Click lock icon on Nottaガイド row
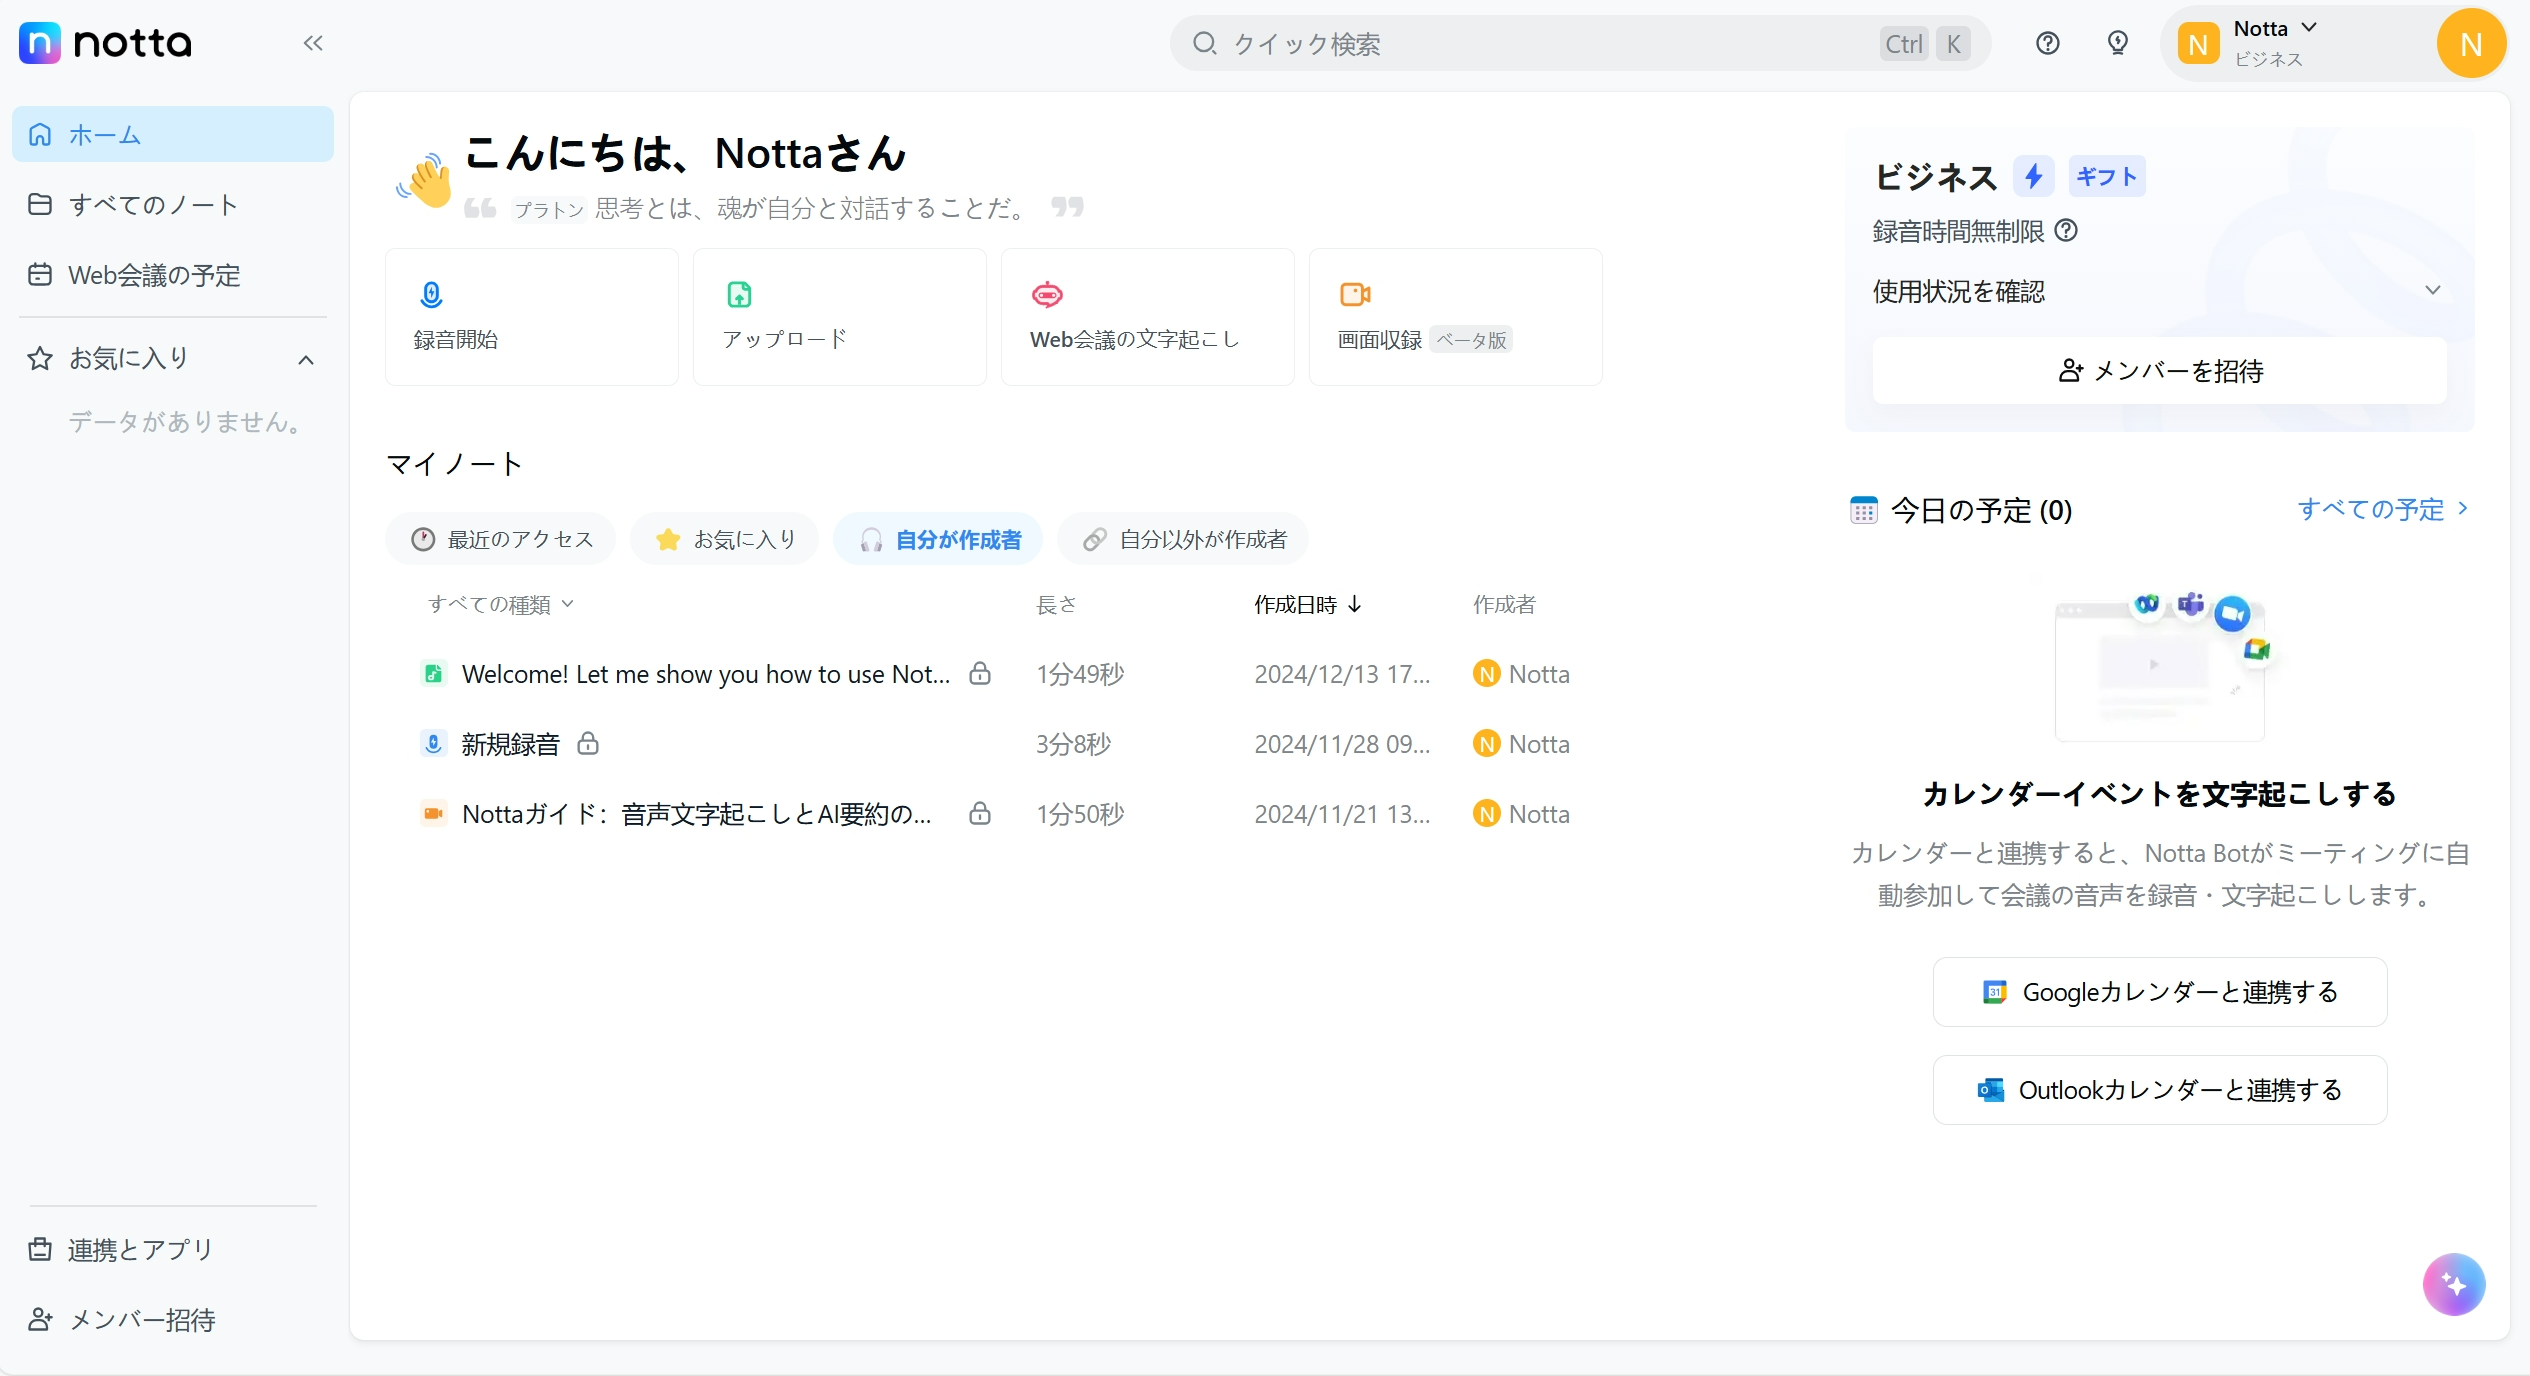Image resolution: width=2530 pixels, height=1376 pixels. pos(980,813)
